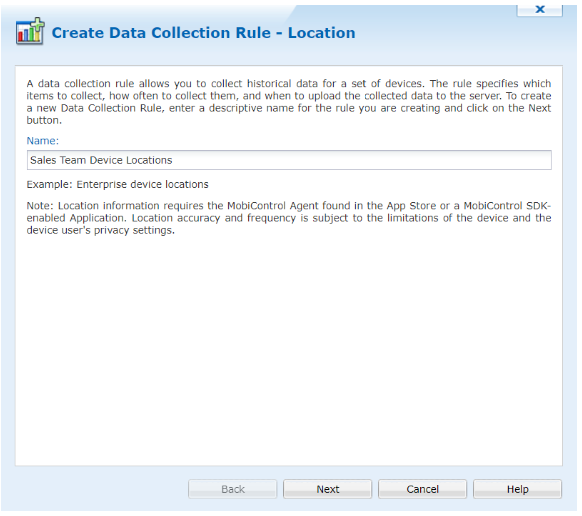Viewport: 582px width, 516px height.
Task: Click the 'Create Data Collection Rule - Location' title
Action: tap(203, 33)
